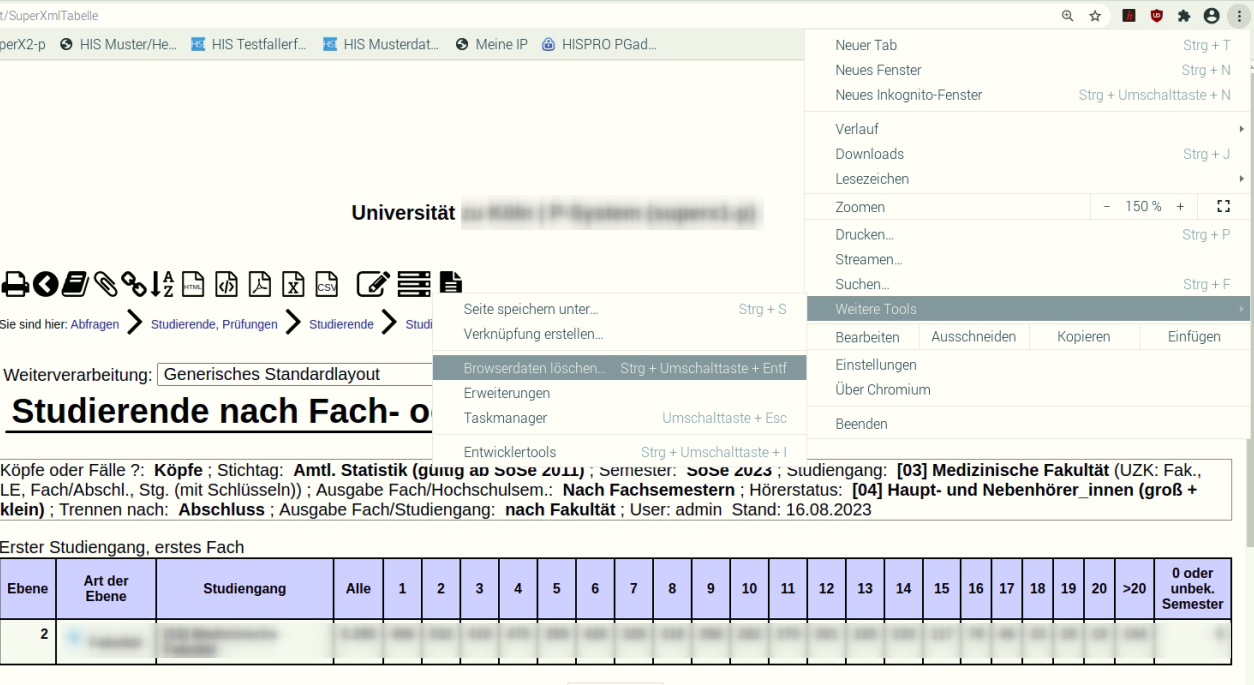The image size is (1254, 685).
Task: Click Ausschneiden in the Bearbeiten row
Action: [975, 337]
